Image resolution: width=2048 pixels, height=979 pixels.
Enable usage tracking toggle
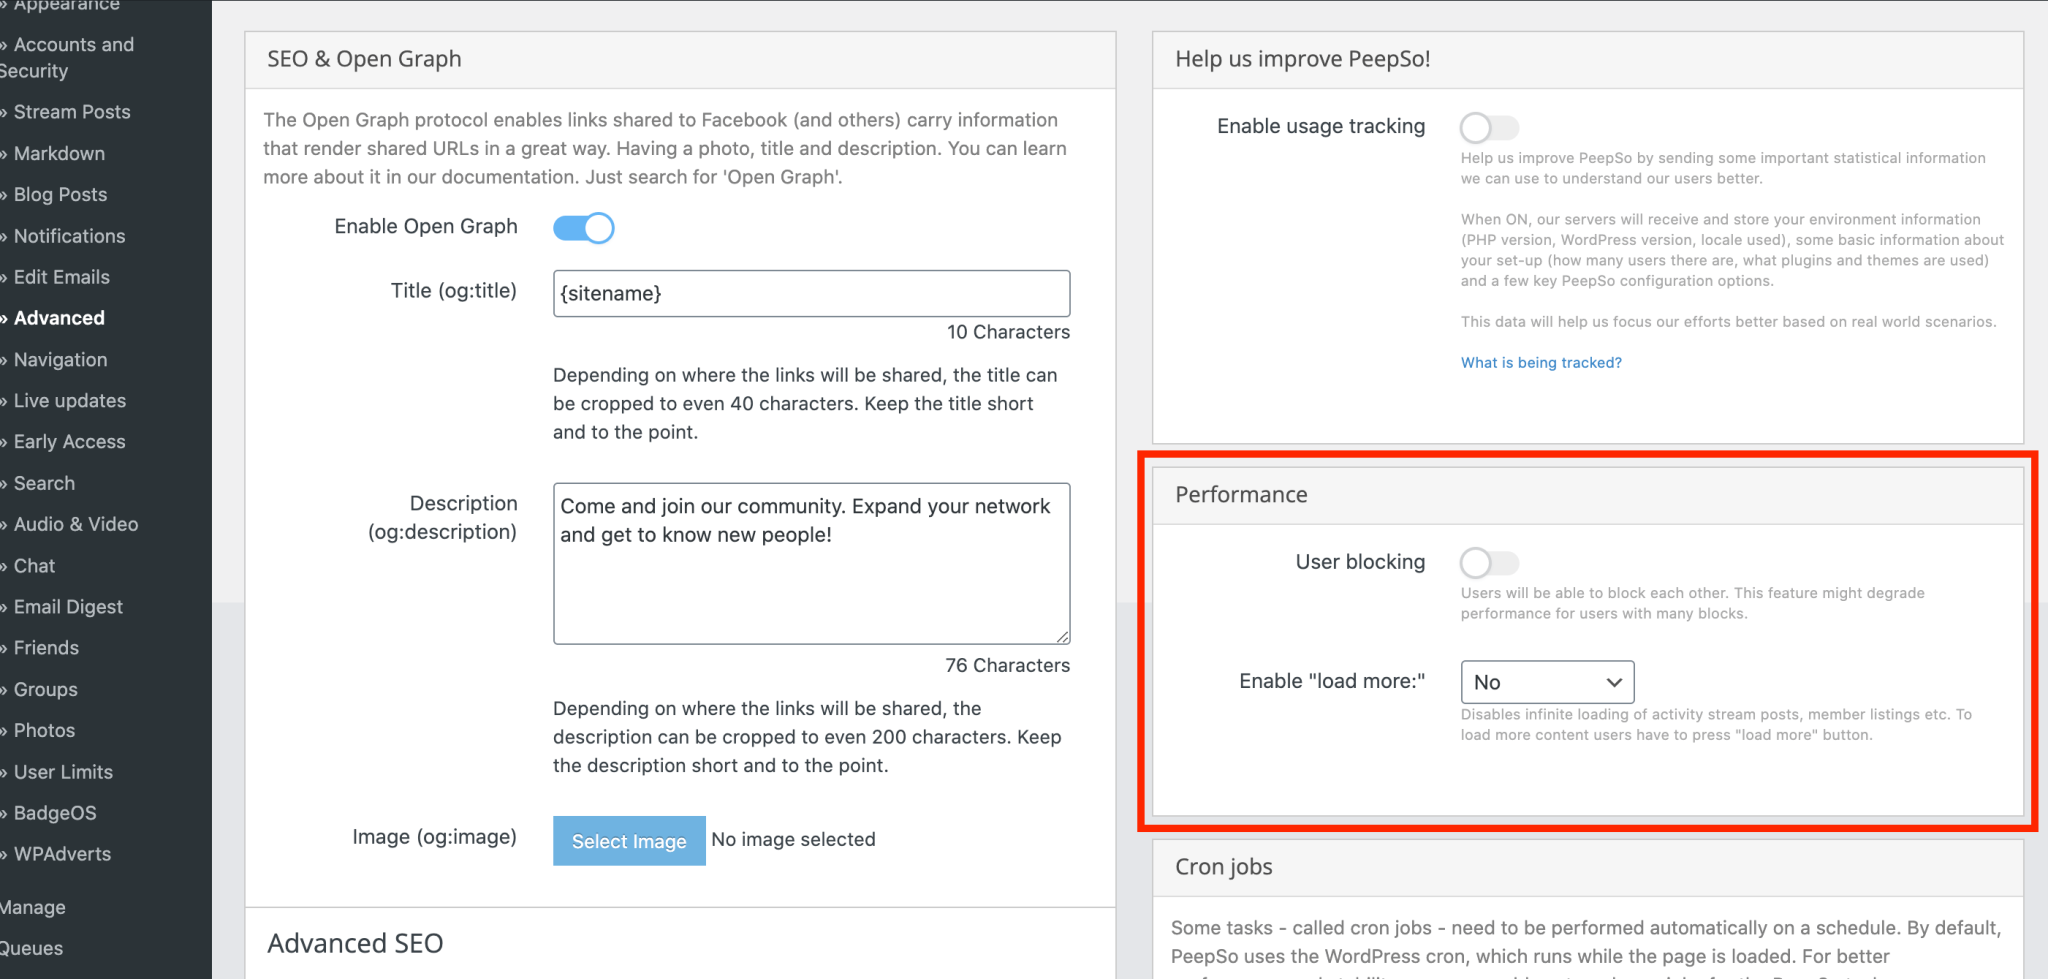pyautogui.click(x=1488, y=128)
